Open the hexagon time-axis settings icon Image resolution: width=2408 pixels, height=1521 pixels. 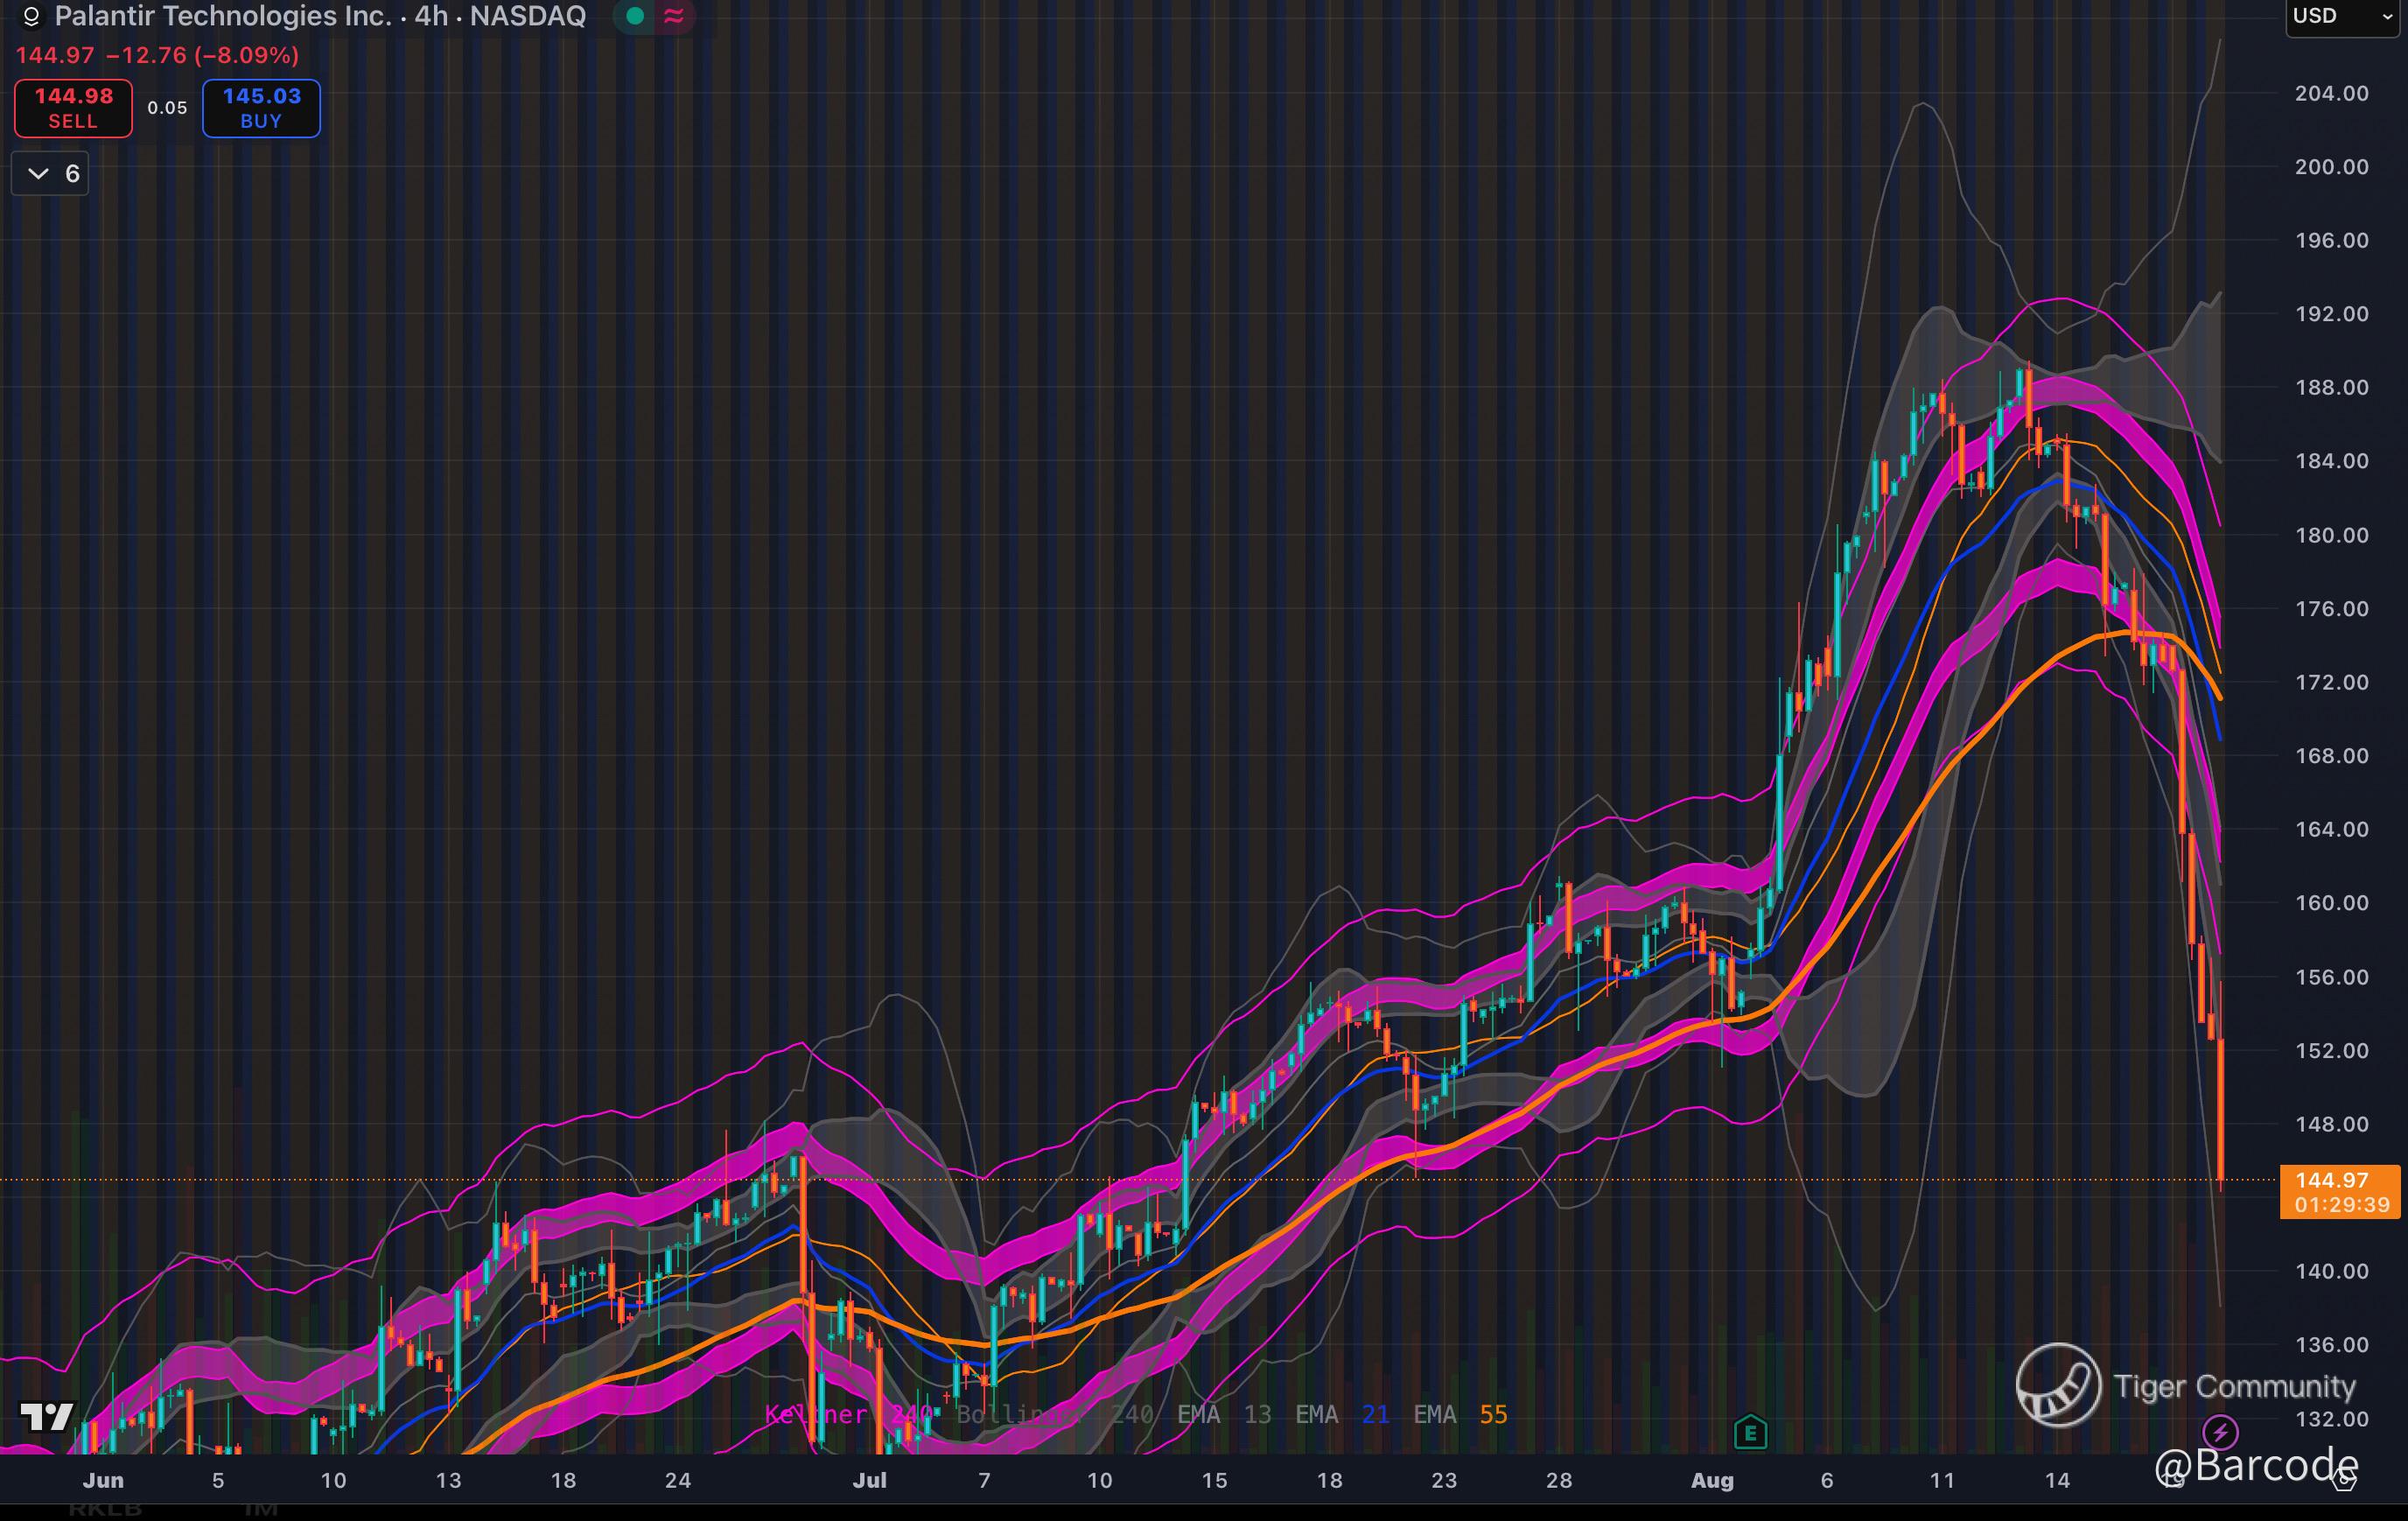point(2345,1481)
